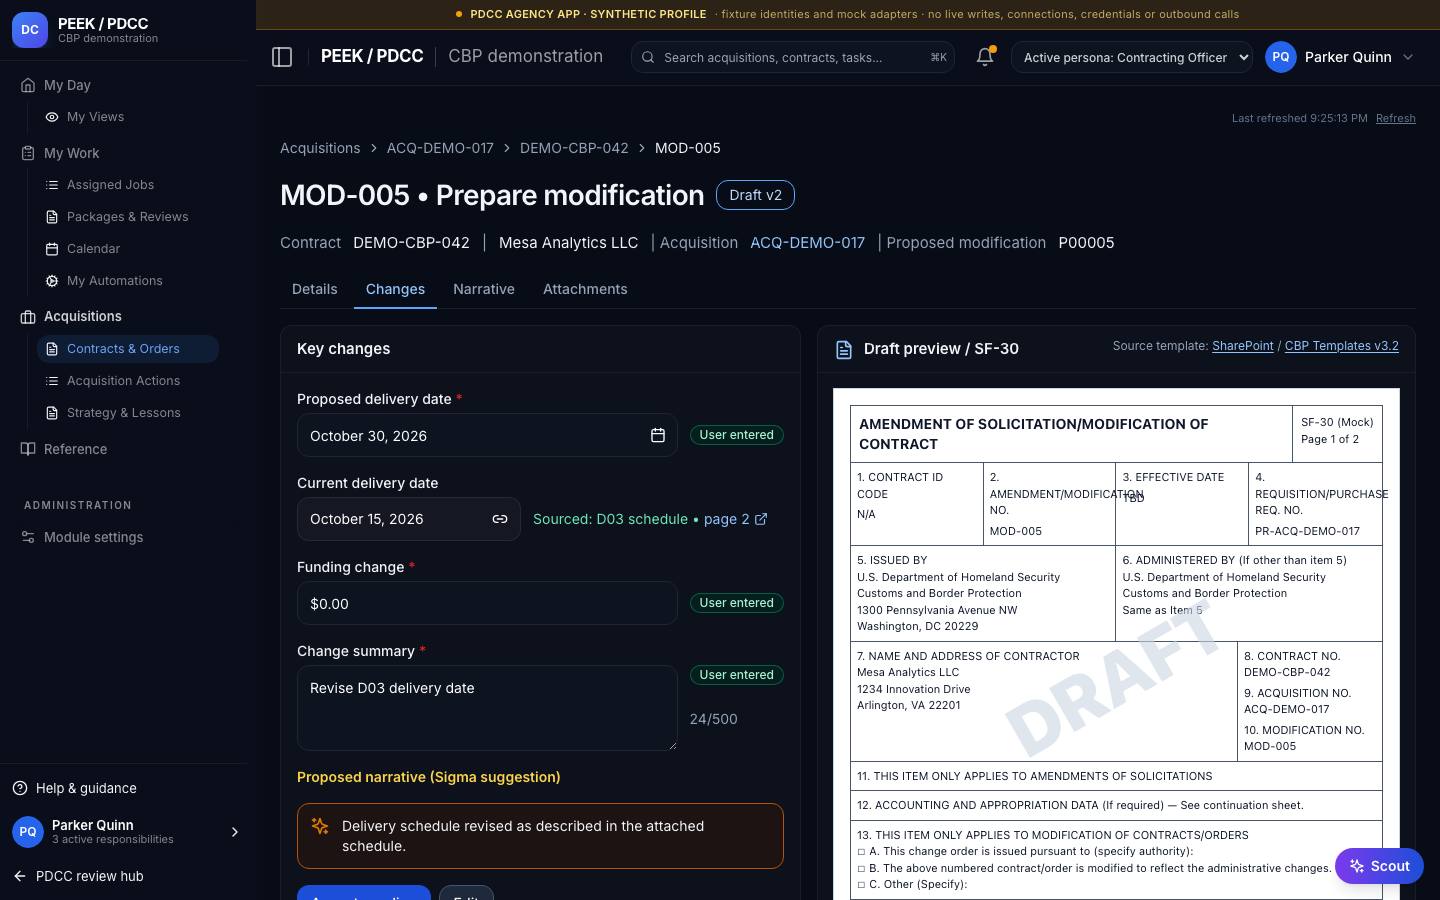This screenshot has height=900, width=1440.
Task: Click the P00005 proposed modification value
Action: pos(1086,243)
